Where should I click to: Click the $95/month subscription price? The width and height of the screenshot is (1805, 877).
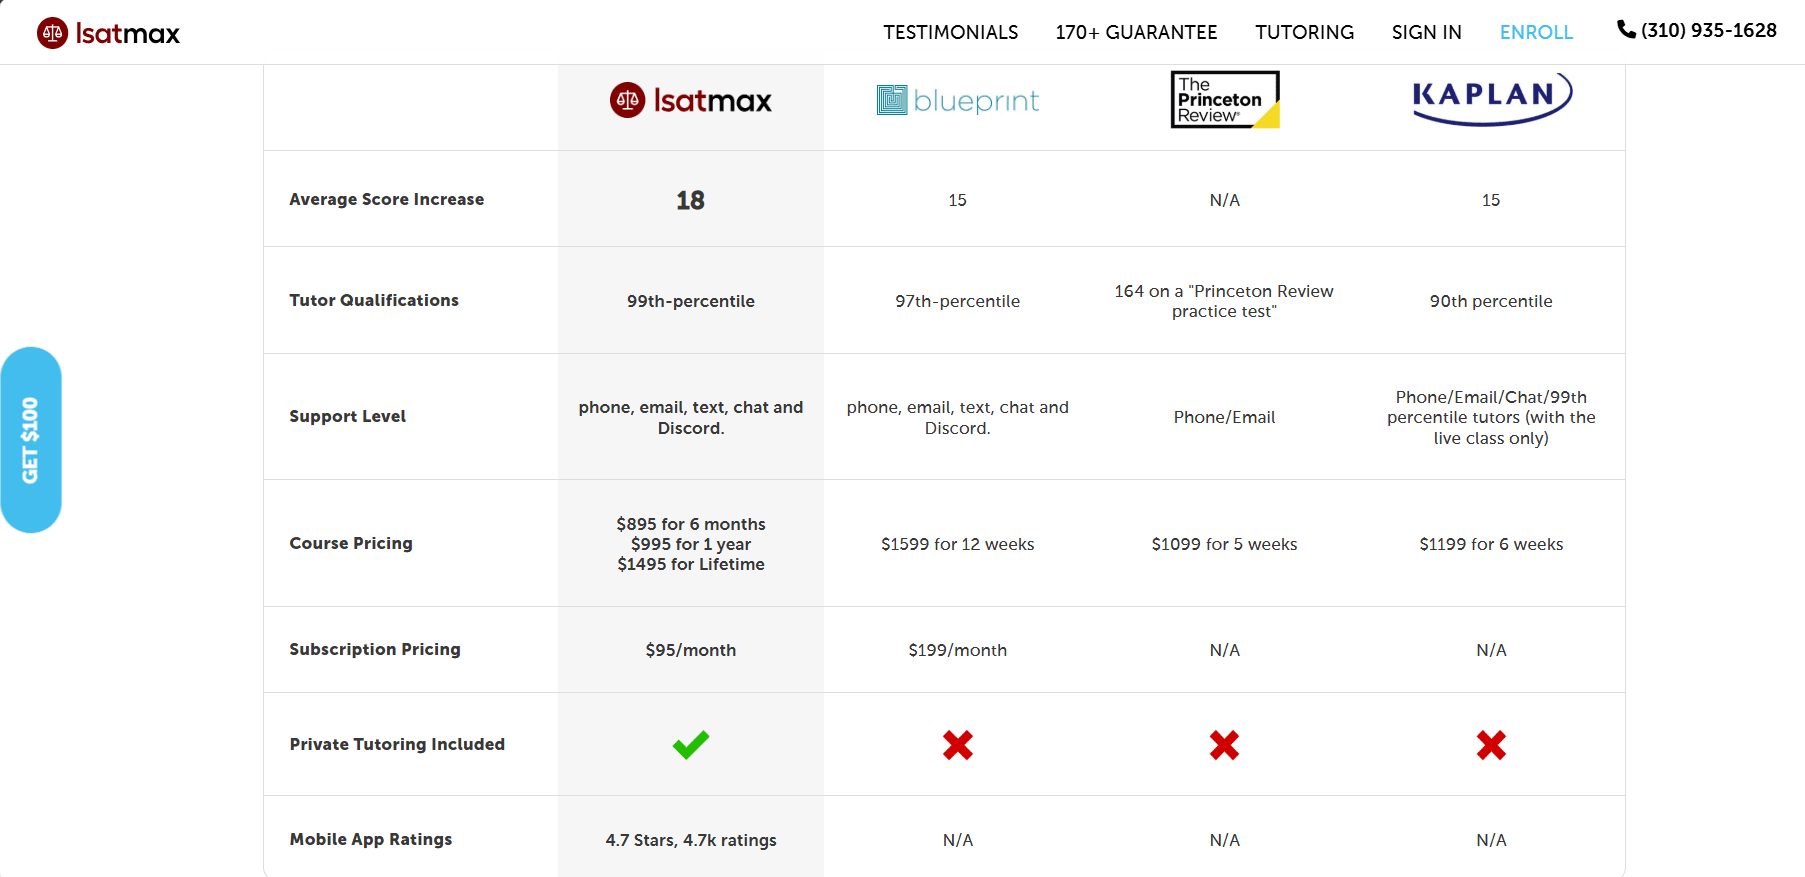tap(691, 650)
